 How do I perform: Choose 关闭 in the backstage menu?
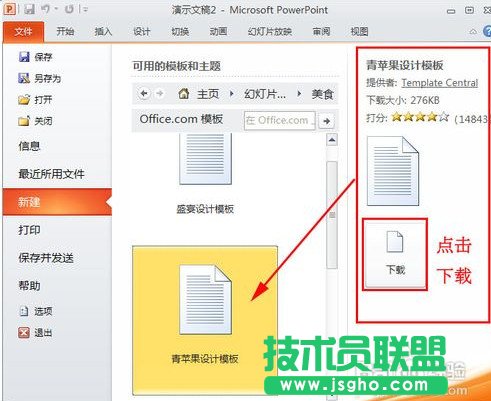pos(35,121)
